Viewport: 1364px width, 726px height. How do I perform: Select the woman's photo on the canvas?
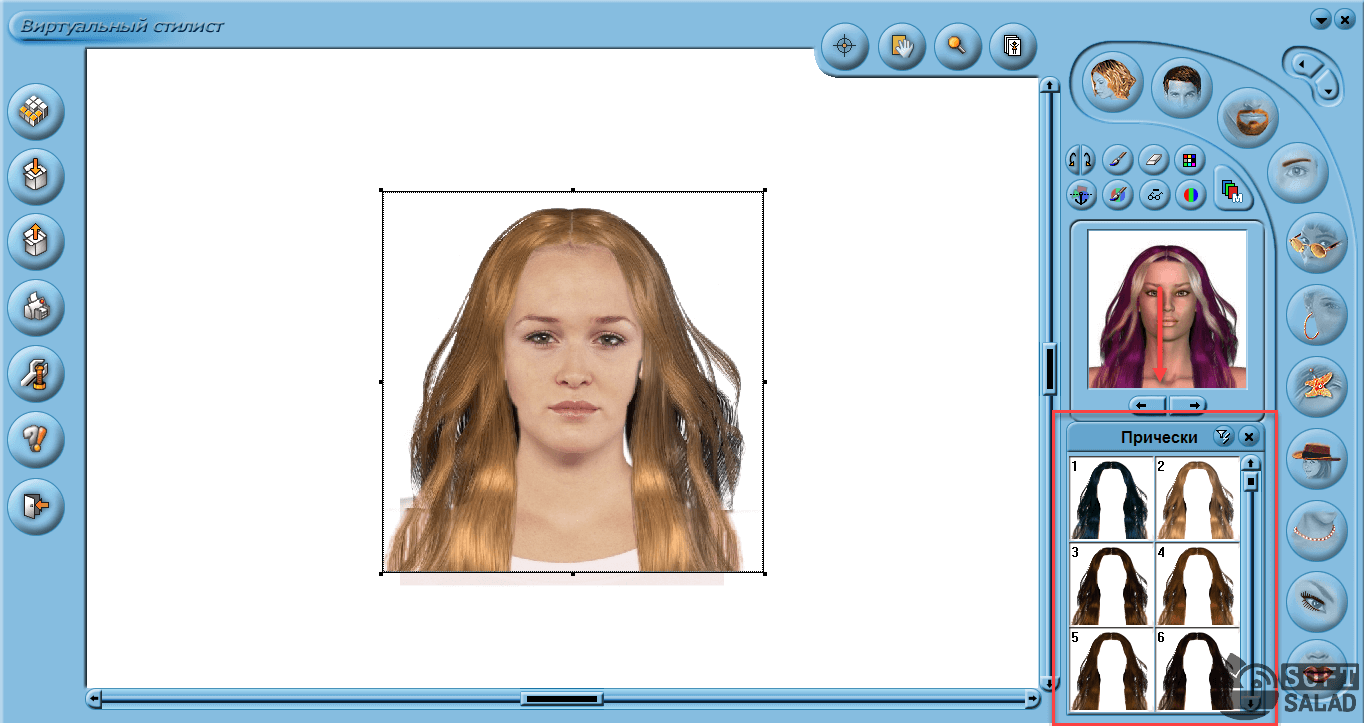(x=572, y=382)
